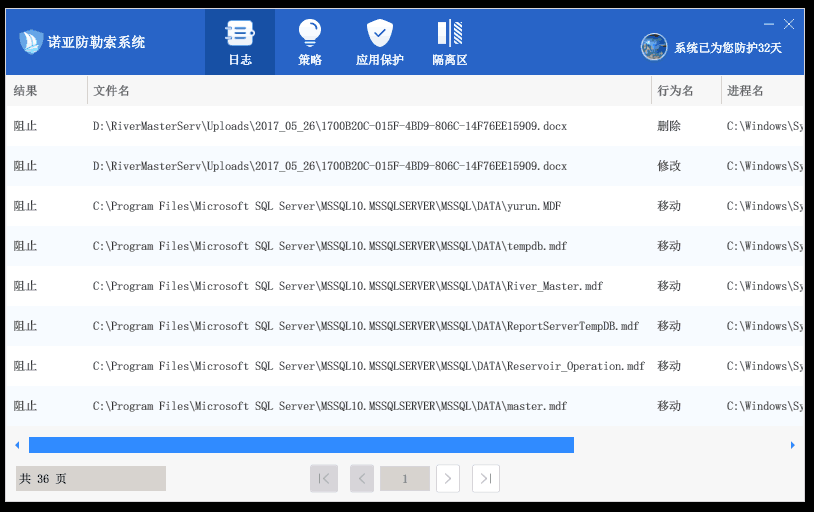The image size is (814, 512).
Task: Click the 诺亚防勒索系统 shield logo
Action: [x=31, y=42]
